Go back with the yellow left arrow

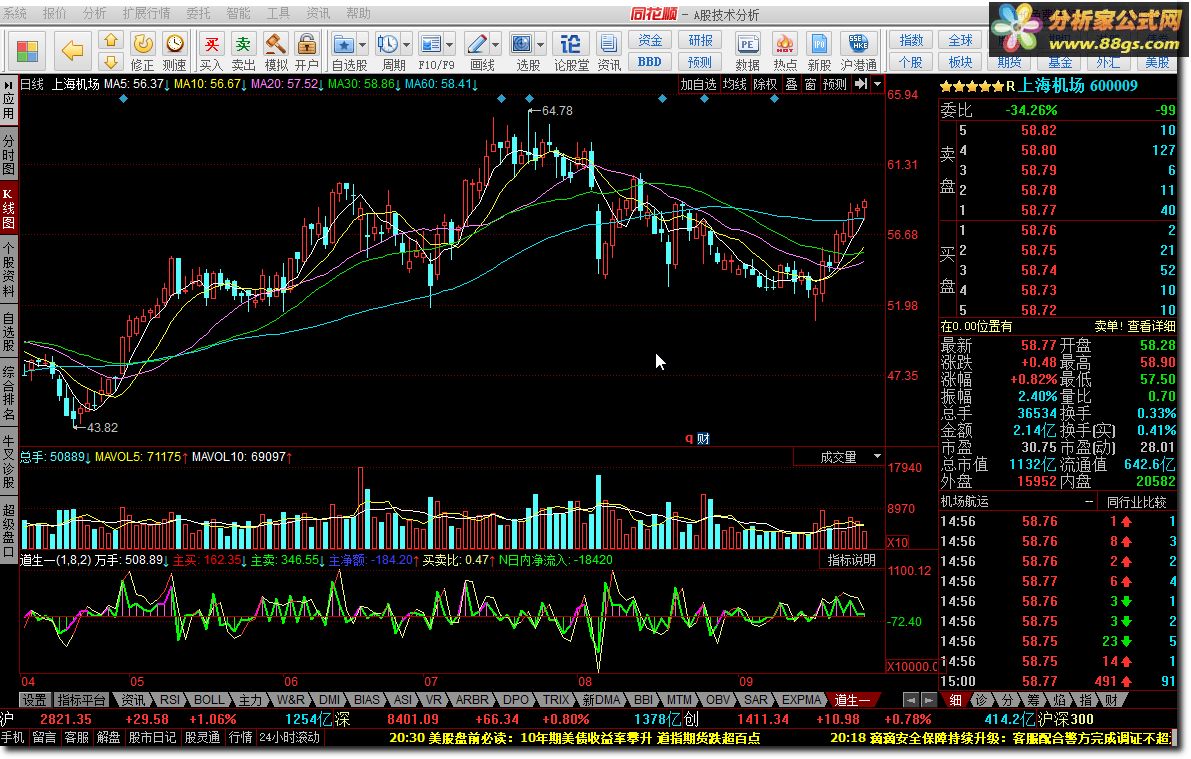pos(72,51)
